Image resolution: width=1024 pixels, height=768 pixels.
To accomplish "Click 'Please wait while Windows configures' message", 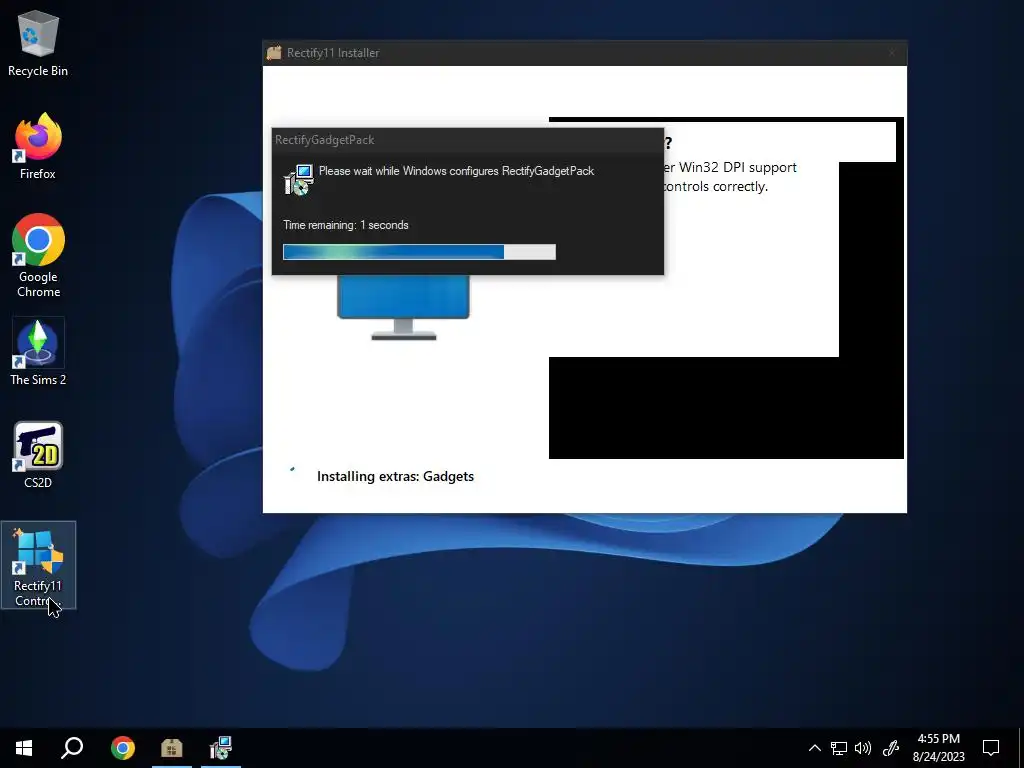I will coord(456,171).
